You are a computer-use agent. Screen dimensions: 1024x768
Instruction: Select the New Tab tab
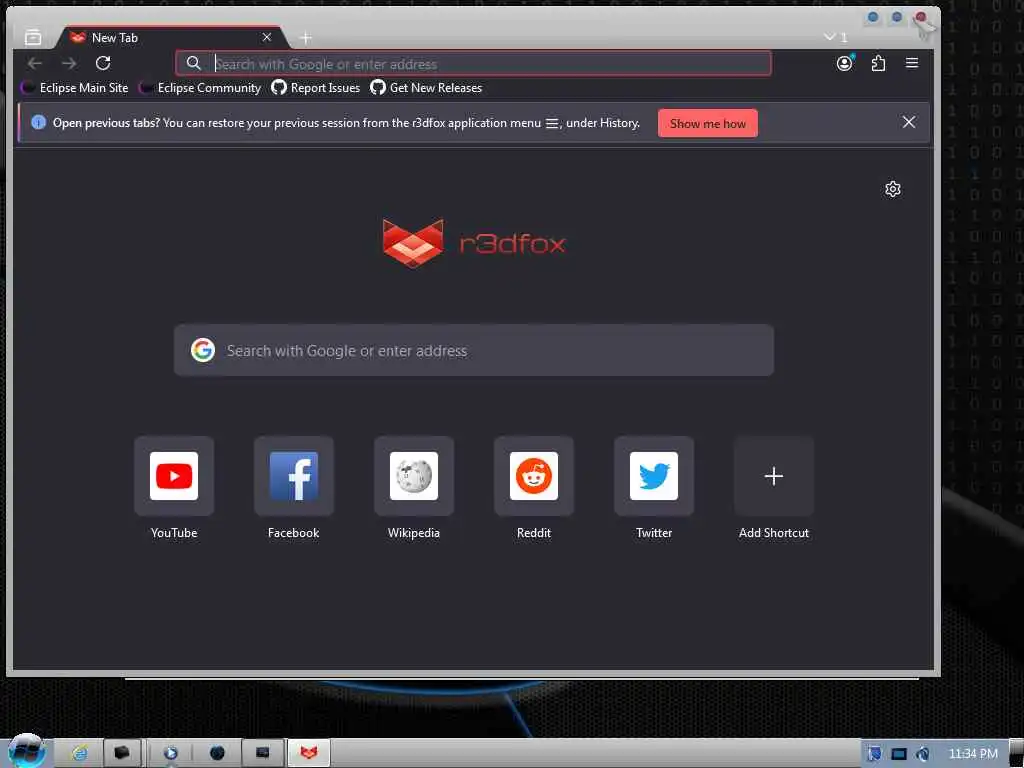[x=173, y=37]
